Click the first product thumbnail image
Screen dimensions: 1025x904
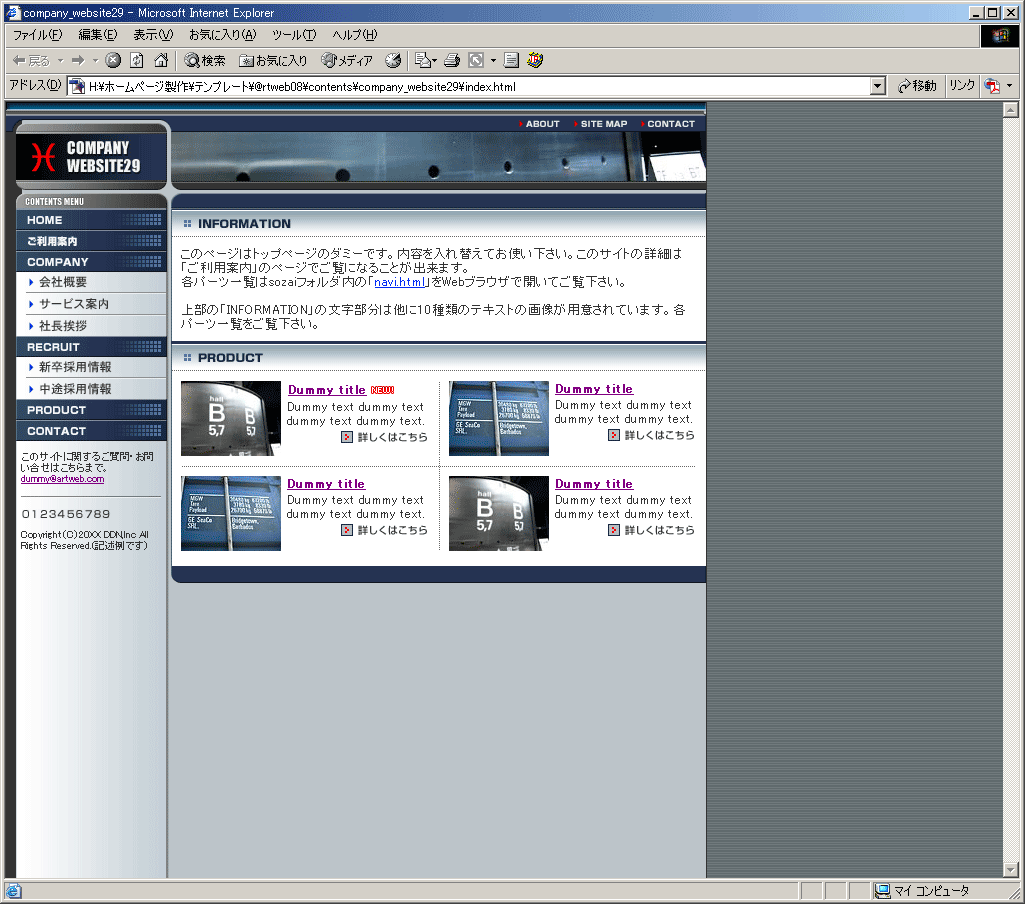(x=231, y=418)
